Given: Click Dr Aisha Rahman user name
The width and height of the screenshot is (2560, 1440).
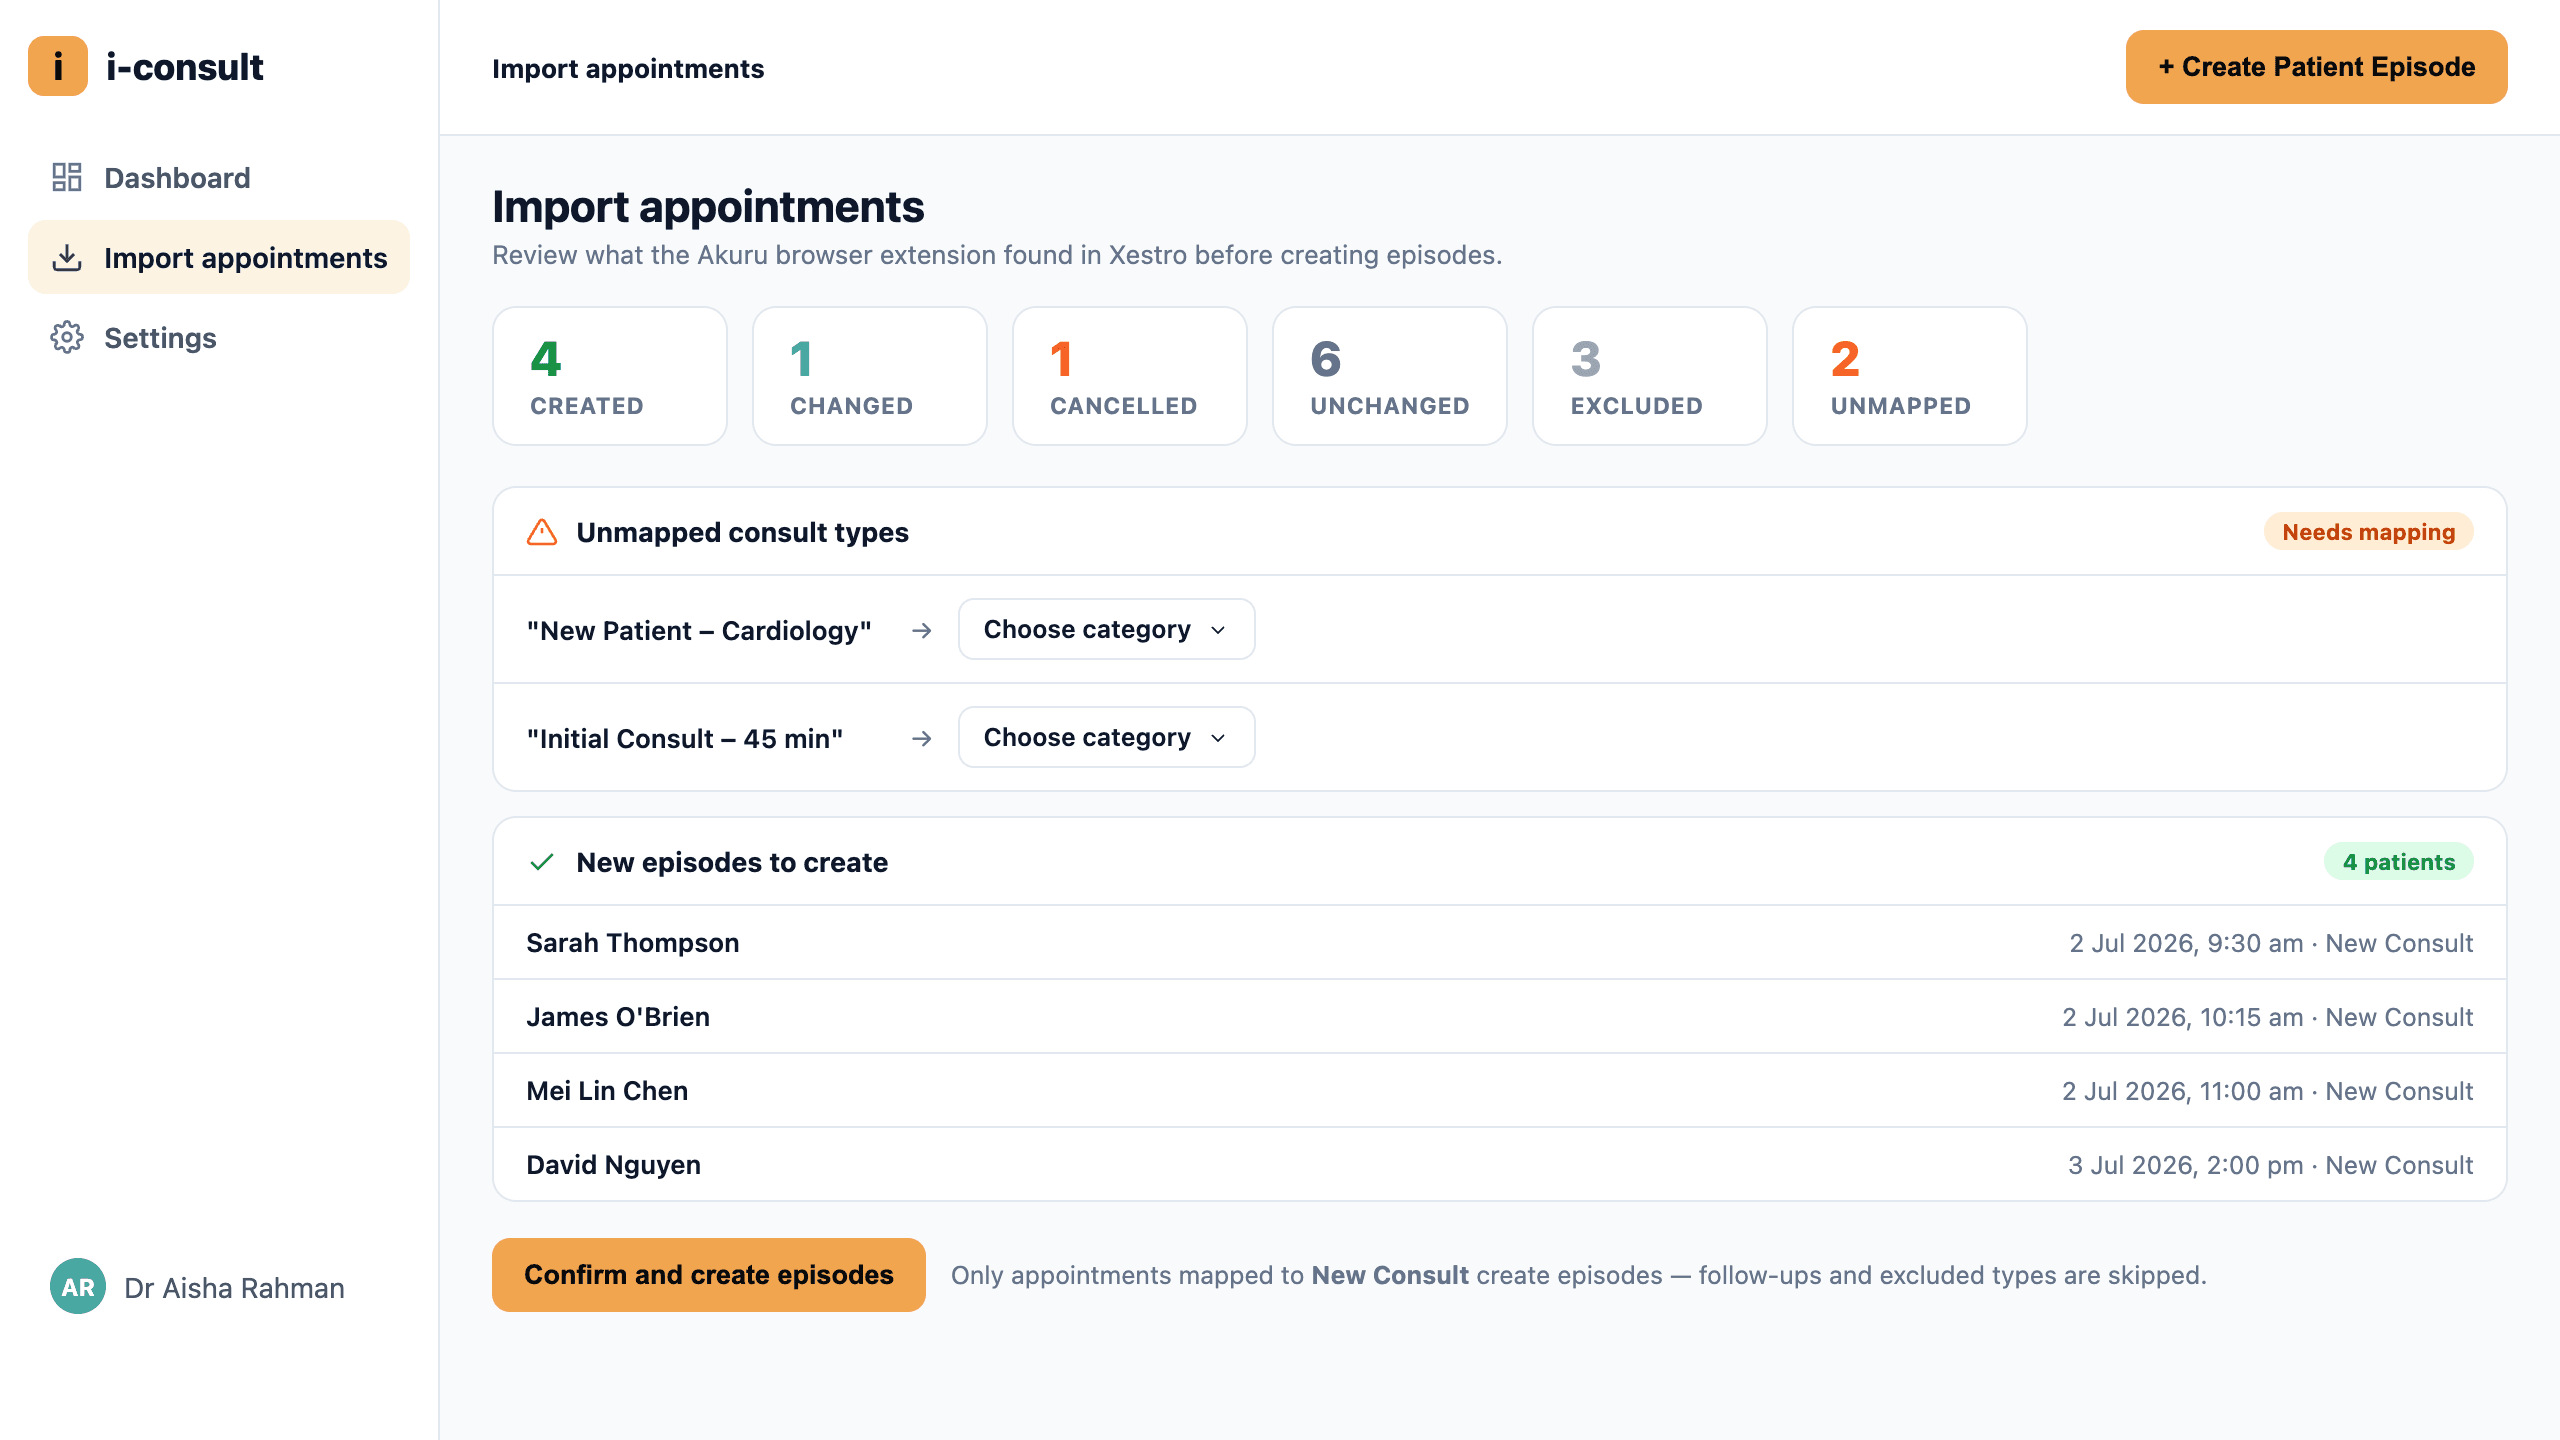Looking at the screenshot, I should (x=234, y=1288).
